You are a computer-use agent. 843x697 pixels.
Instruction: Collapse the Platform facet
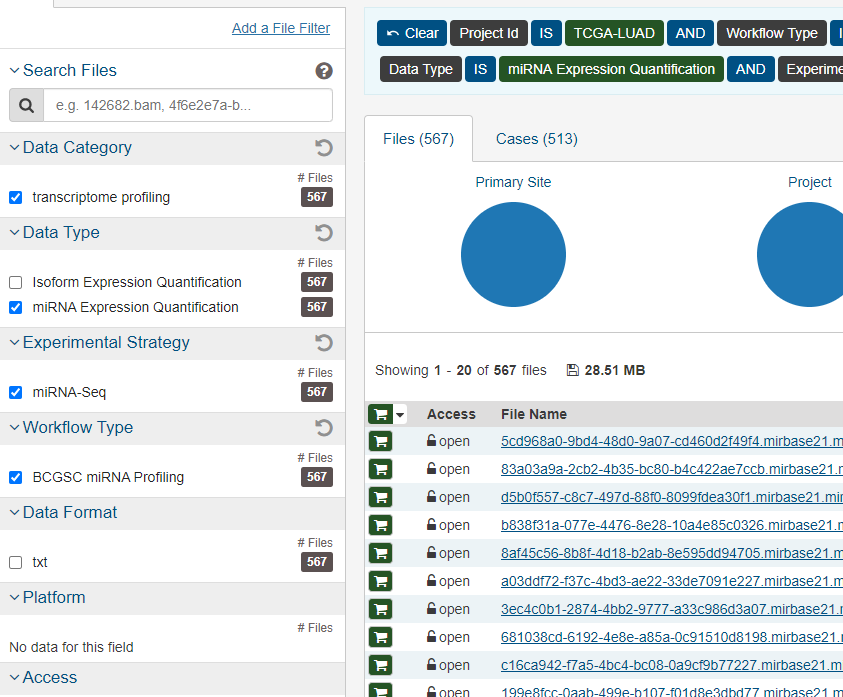pyautogui.click(x=15, y=598)
